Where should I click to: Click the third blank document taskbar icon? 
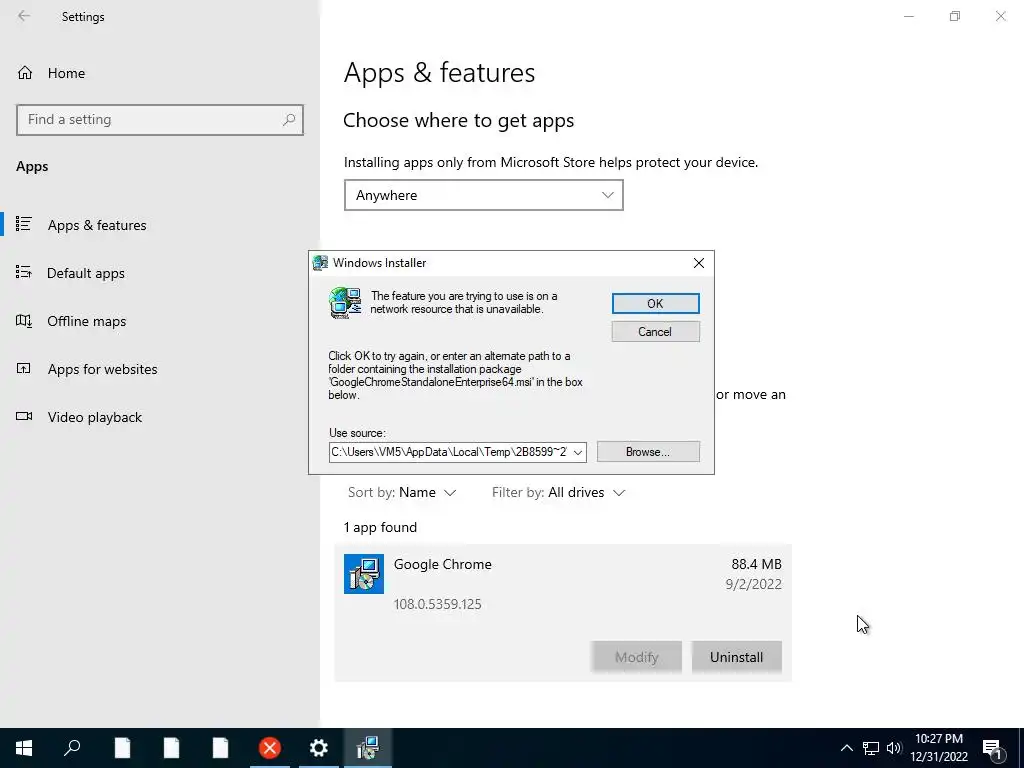point(220,748)
